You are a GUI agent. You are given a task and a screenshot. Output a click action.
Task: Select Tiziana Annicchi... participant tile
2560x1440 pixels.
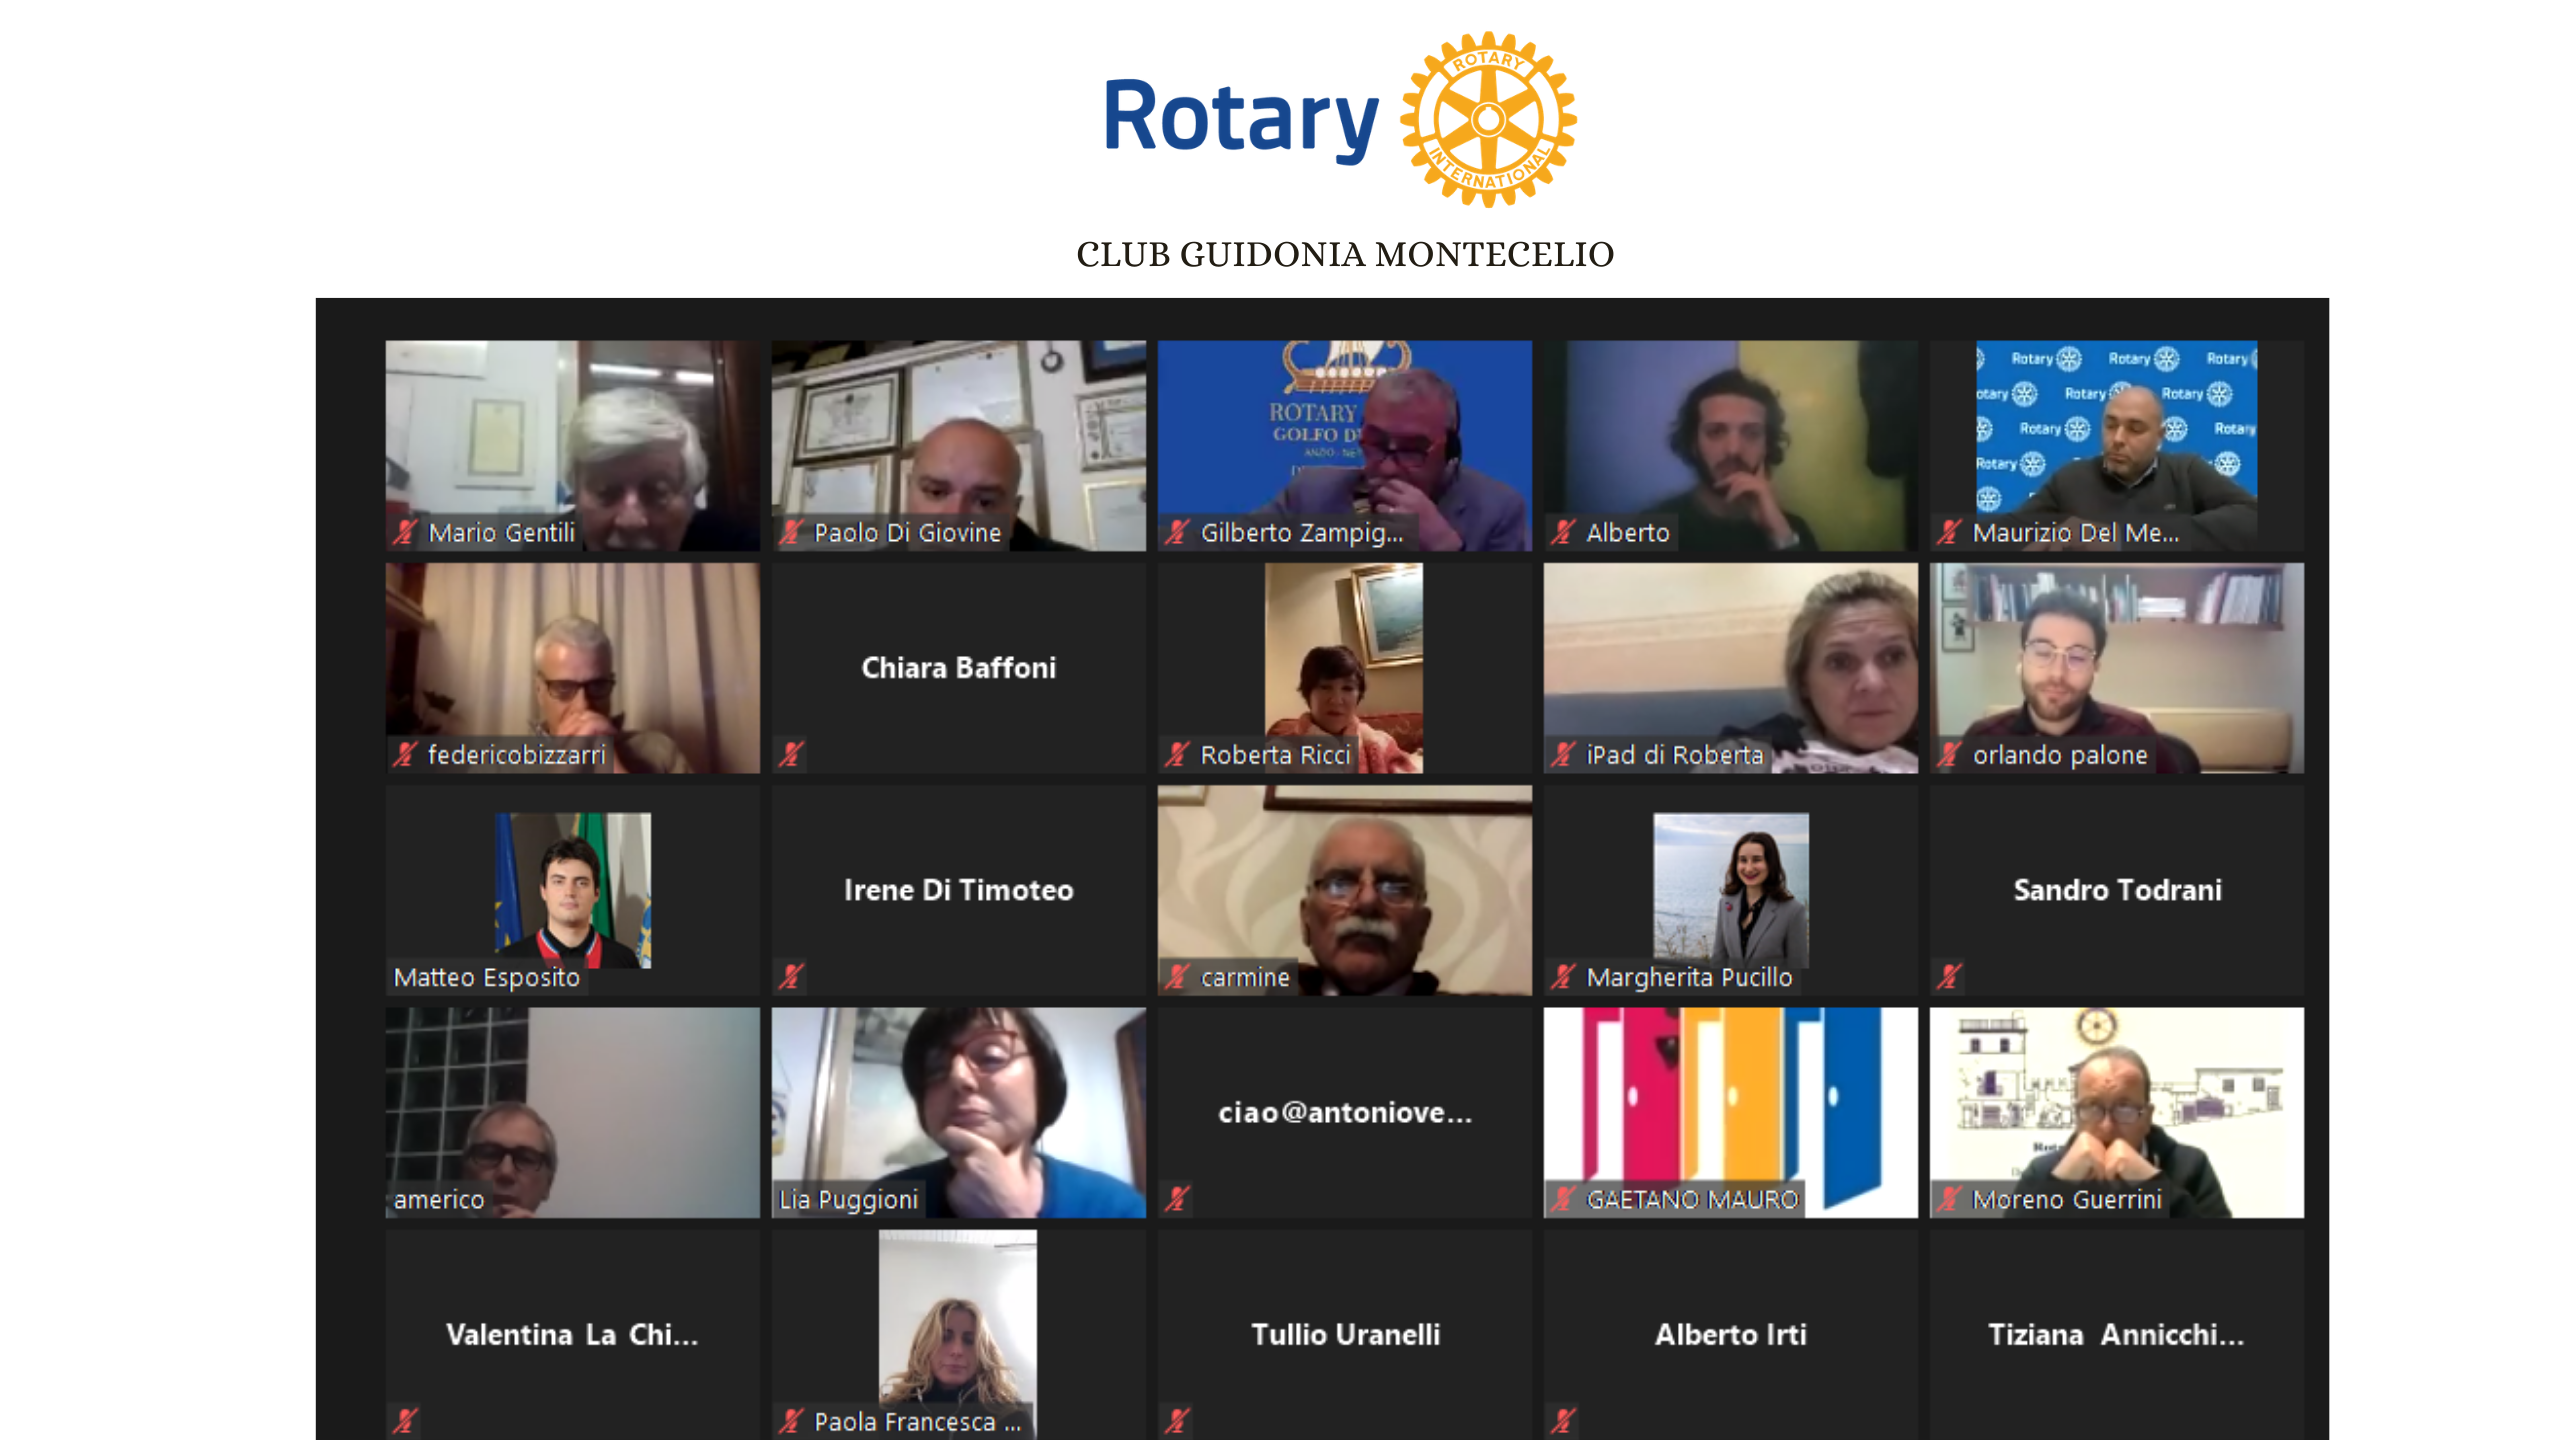[x=2116, y=1334]
